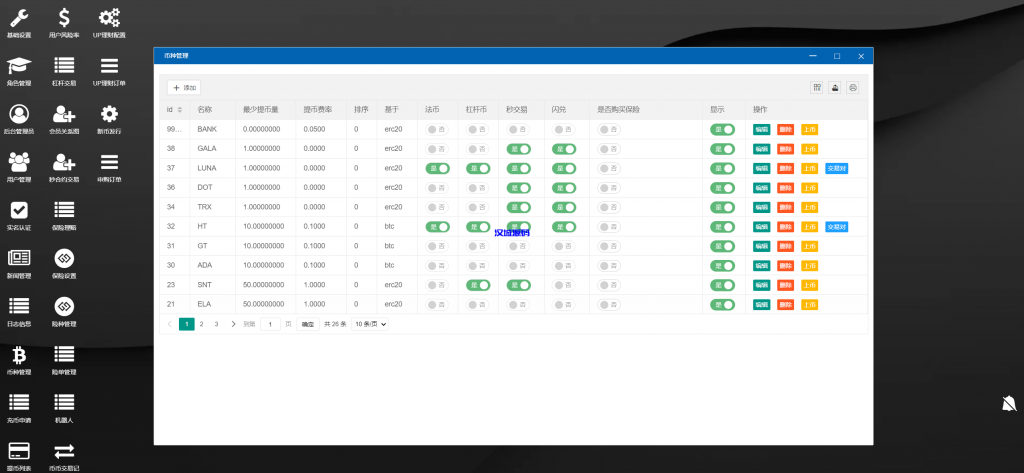
Task: Click 删除 for the GALA row
Action: (x=786, y=149)
